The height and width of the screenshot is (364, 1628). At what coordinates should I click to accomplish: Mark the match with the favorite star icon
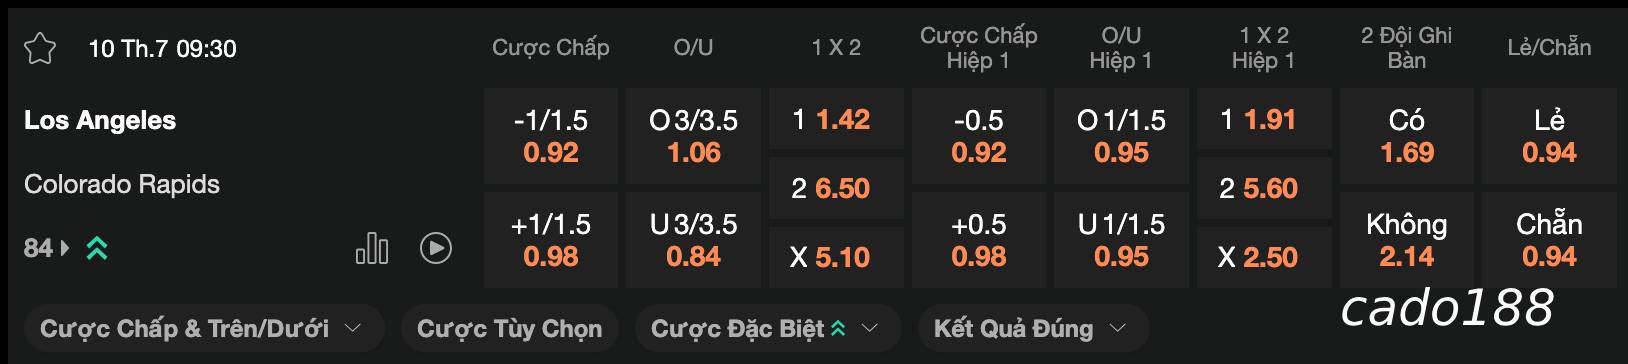[40, 48]
